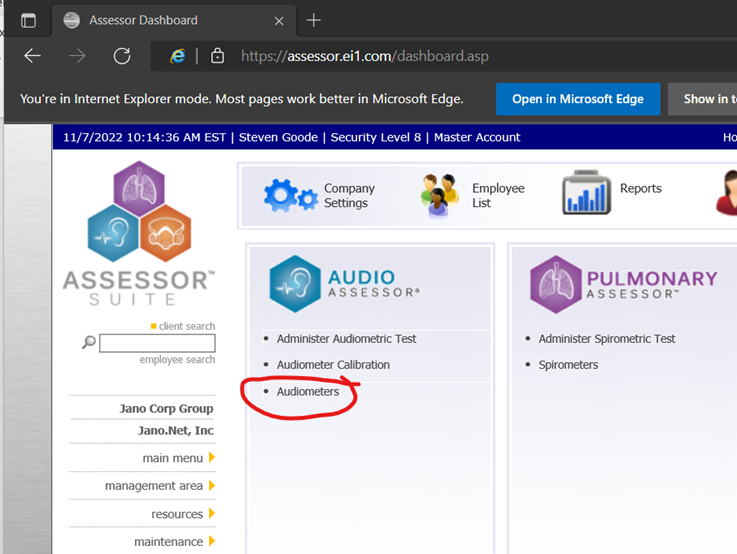Go back using the browser back arrow
The image size is (737, 554).
[32, 56]
